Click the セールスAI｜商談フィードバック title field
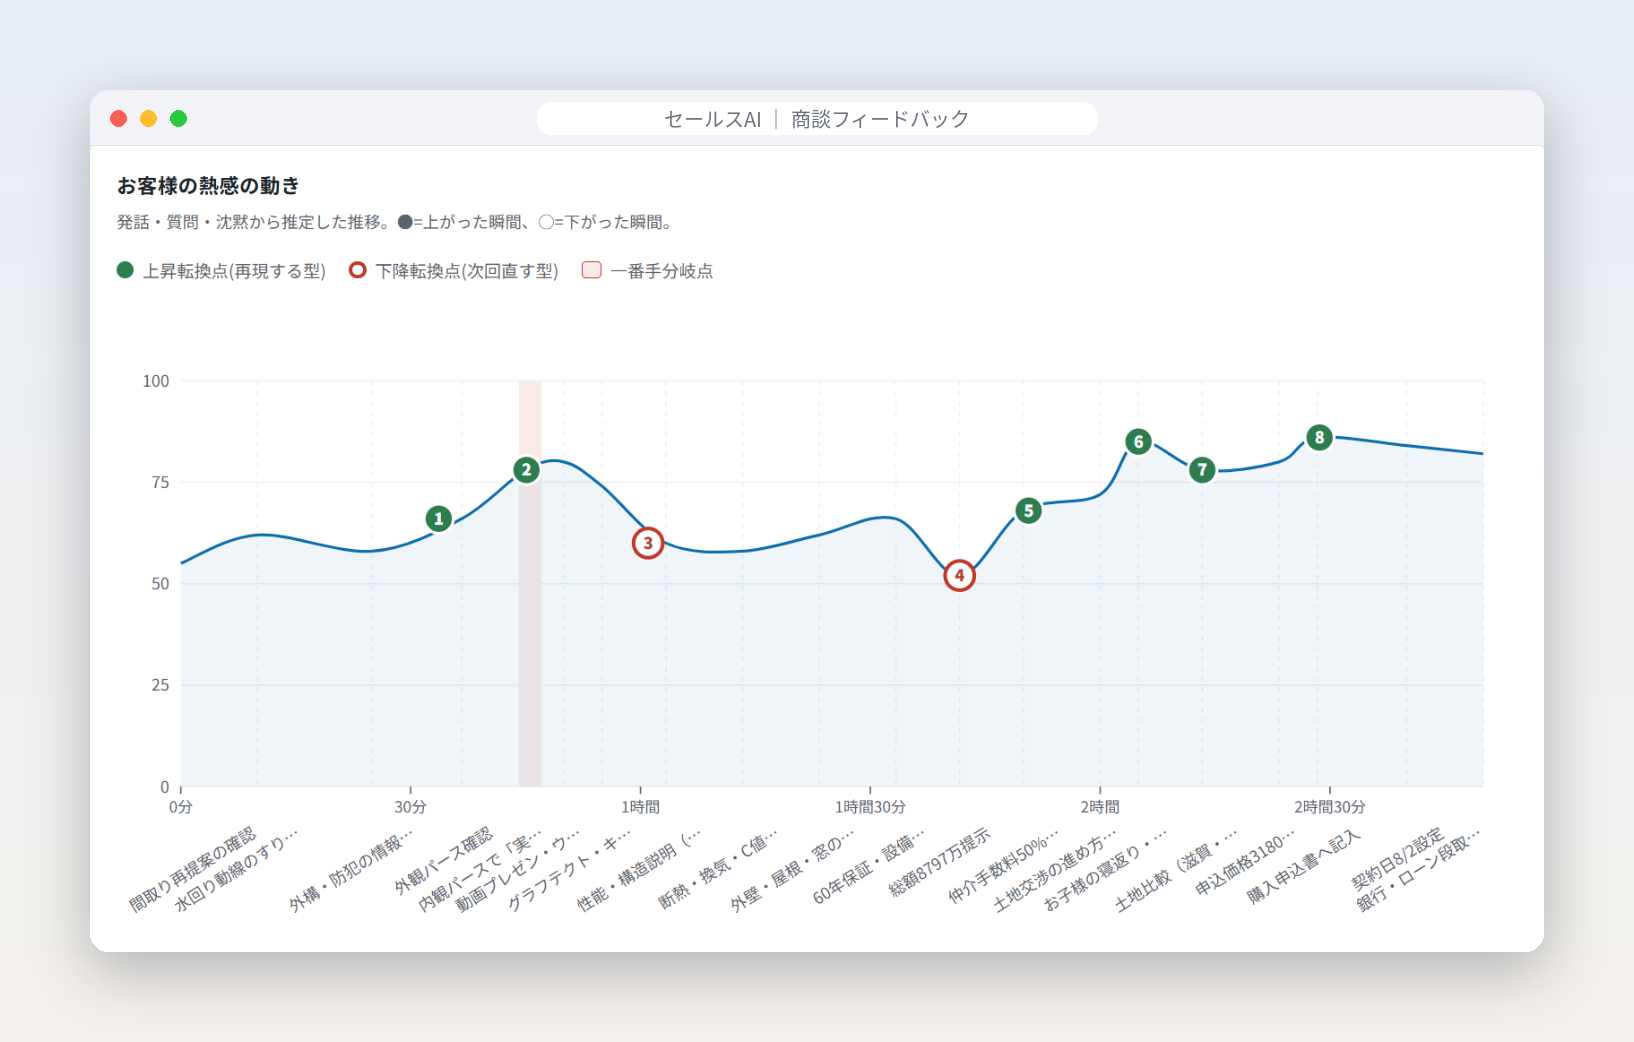 (817, 119)
